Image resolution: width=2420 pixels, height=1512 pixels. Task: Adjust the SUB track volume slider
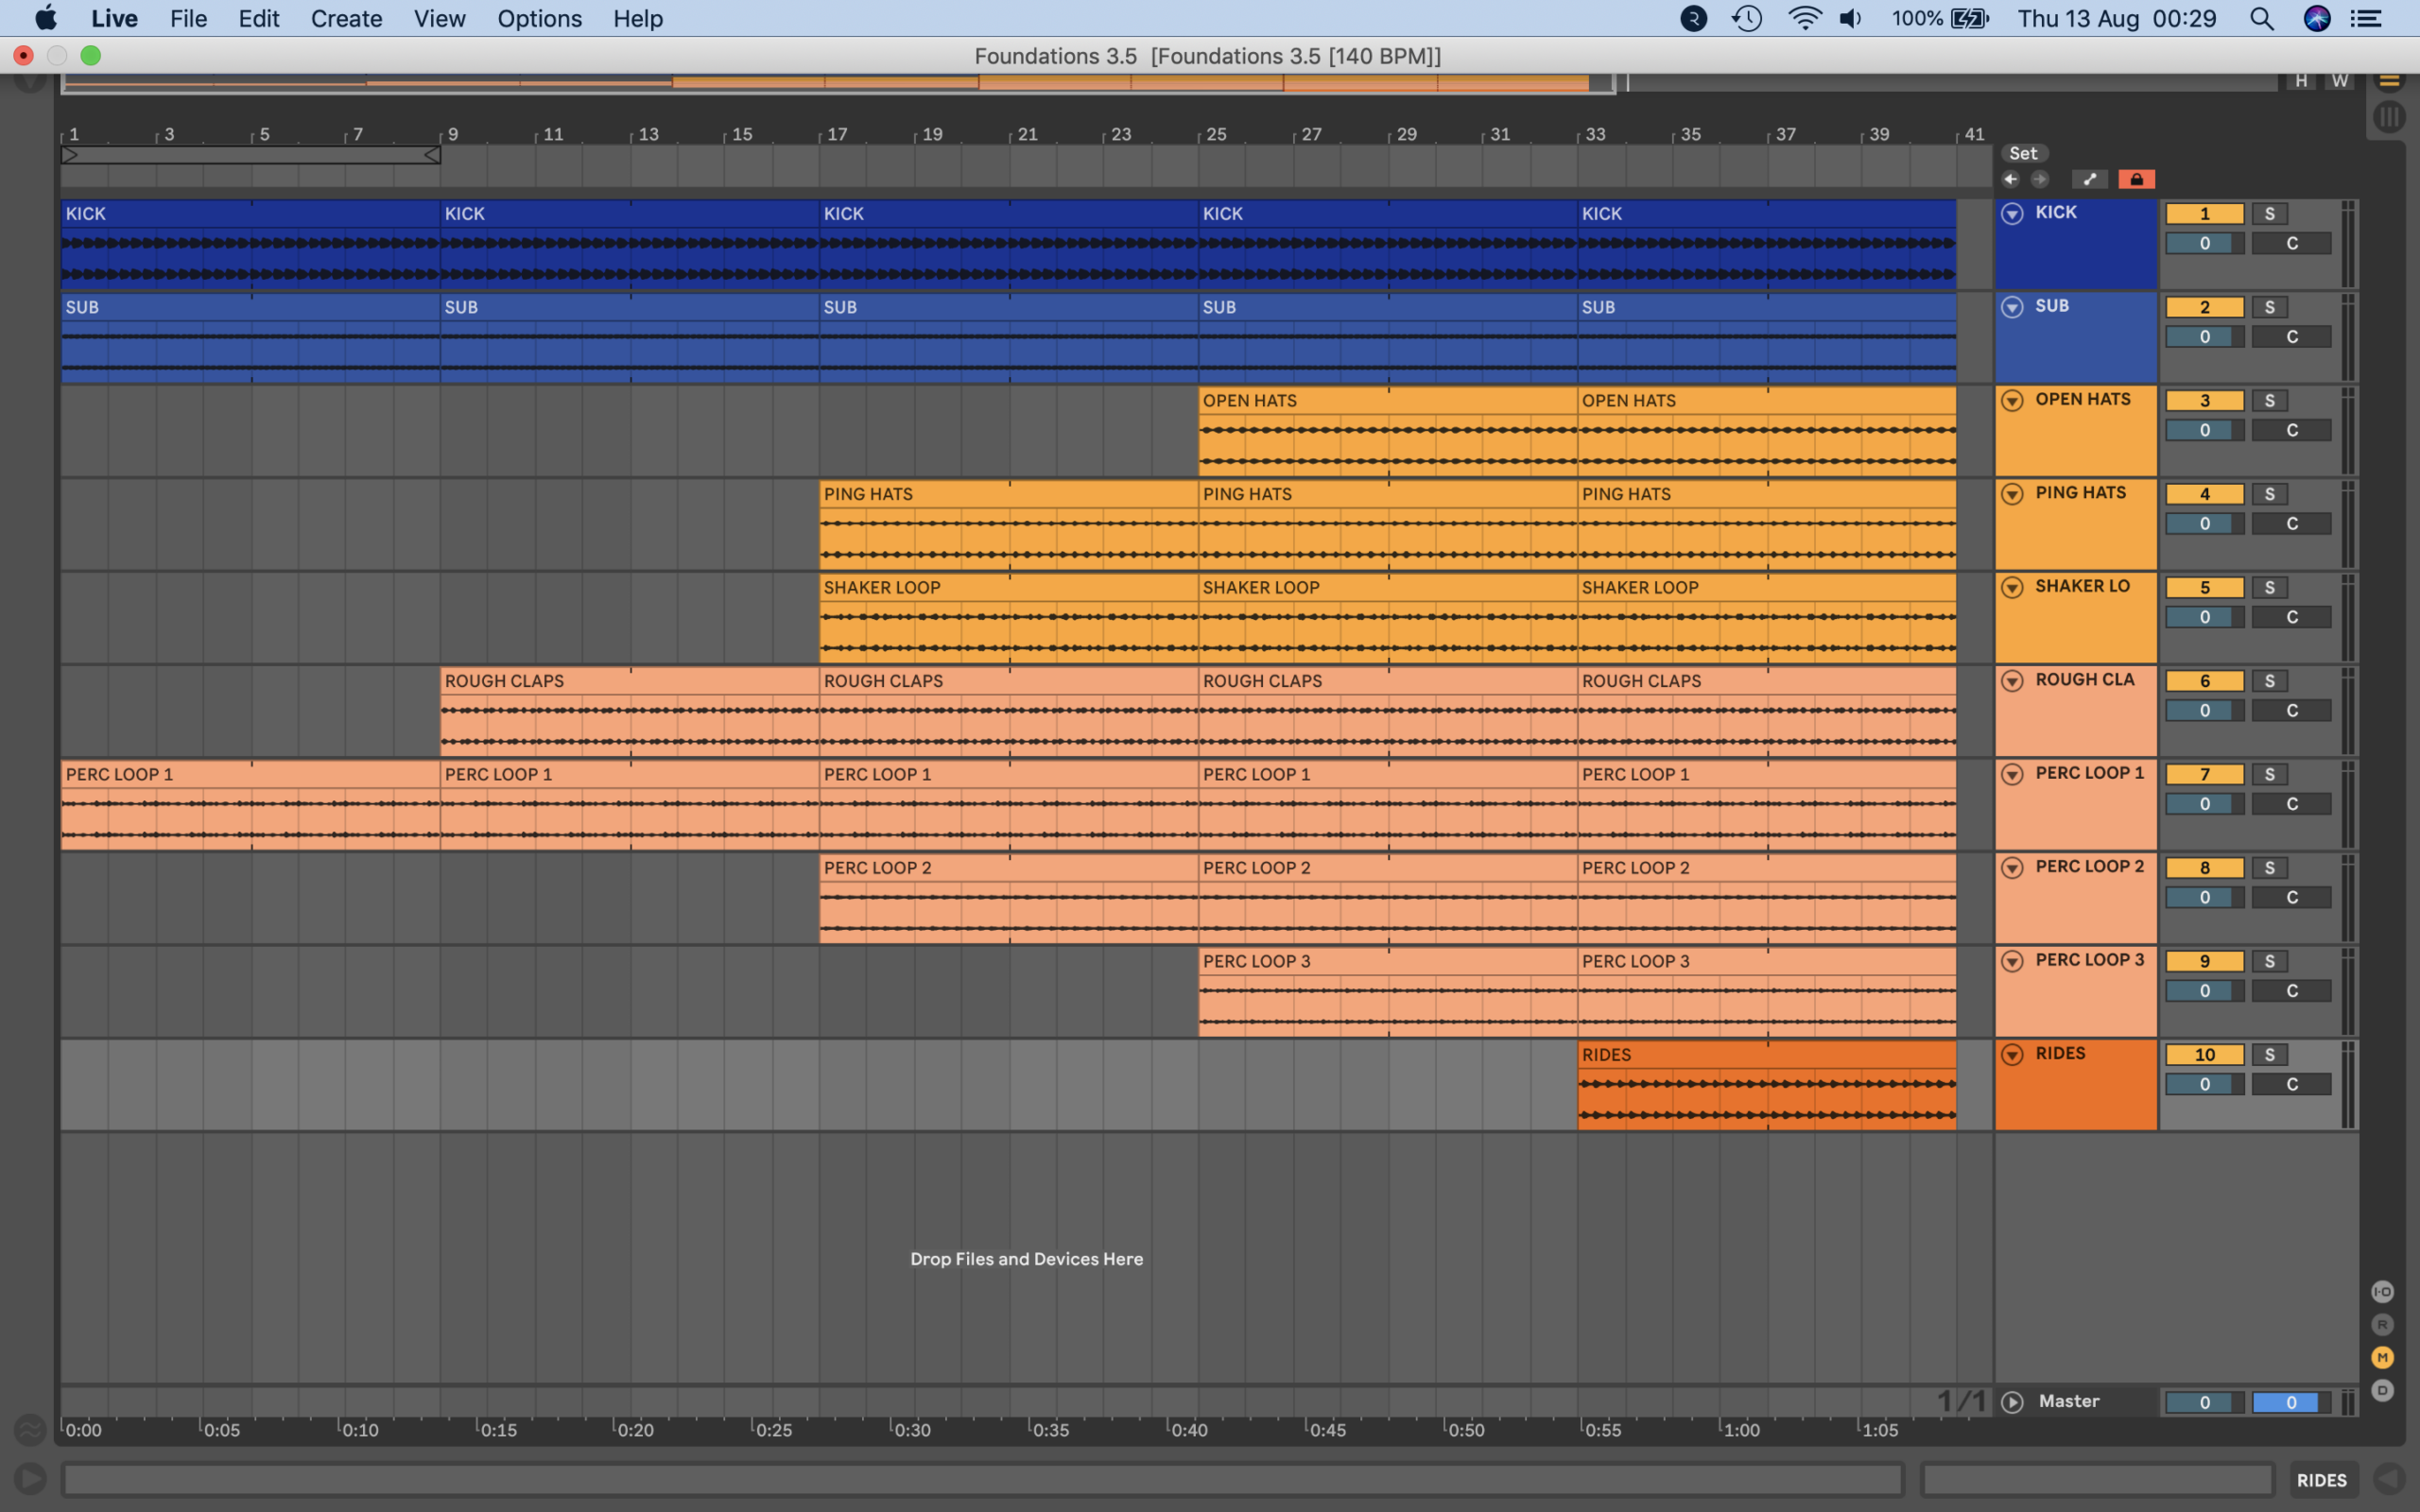[x=2204, y=337]
